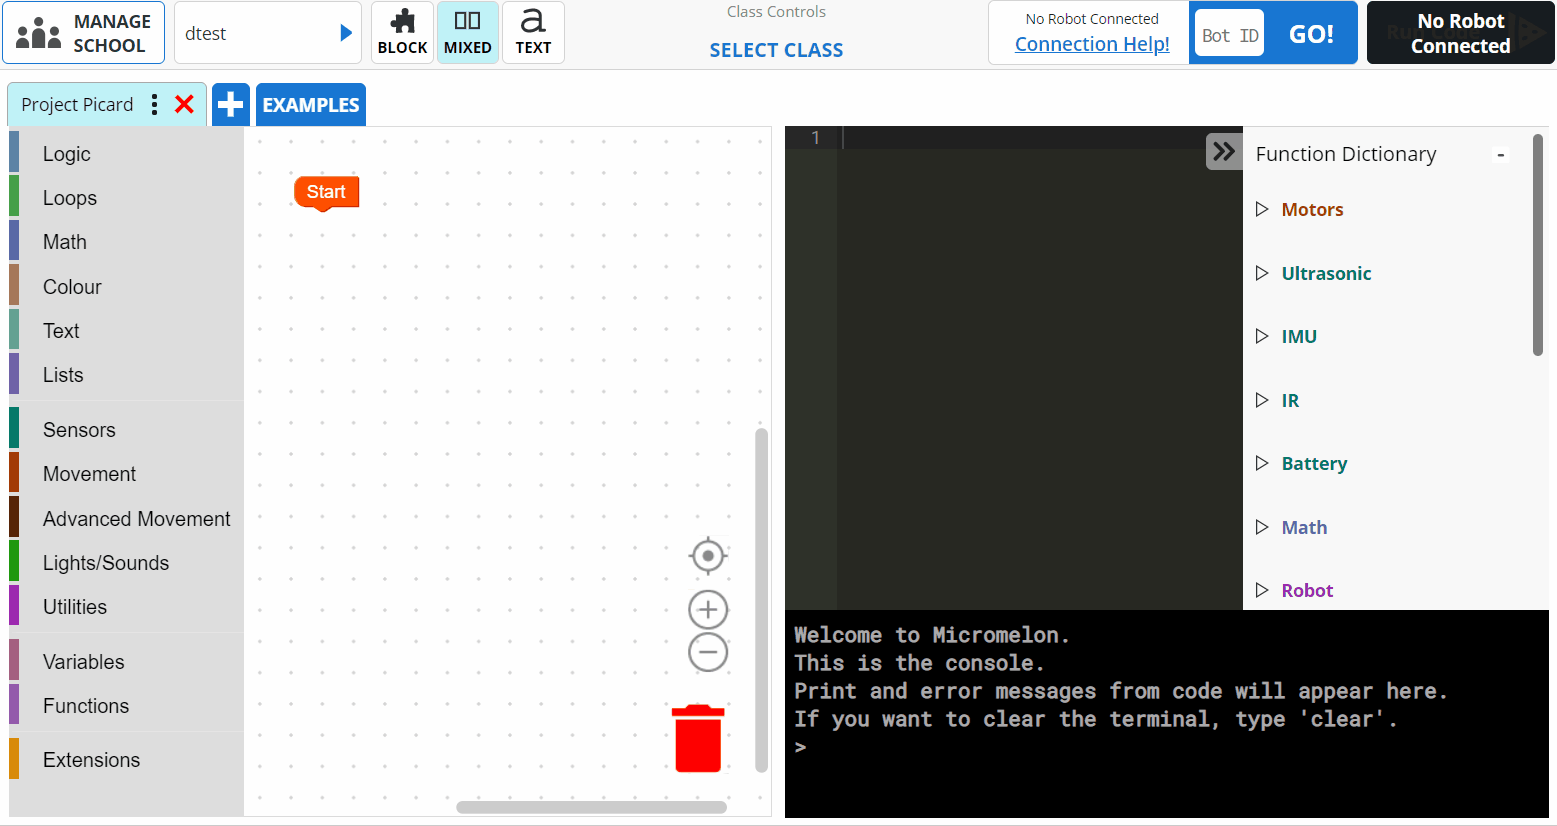Viewport: 1557px width, 826px height.
Task: Close Project Picard with the red X
Action: 184,104
